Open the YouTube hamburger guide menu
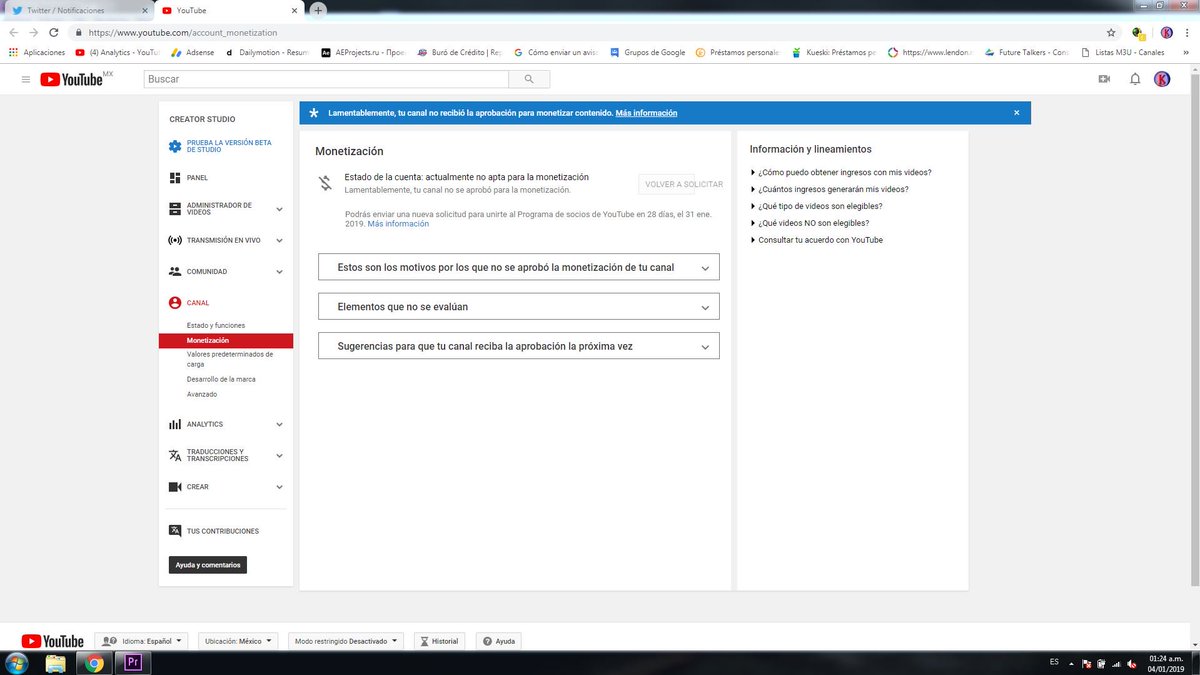This screenshot has width=1200, height=675. coord(25,79)
